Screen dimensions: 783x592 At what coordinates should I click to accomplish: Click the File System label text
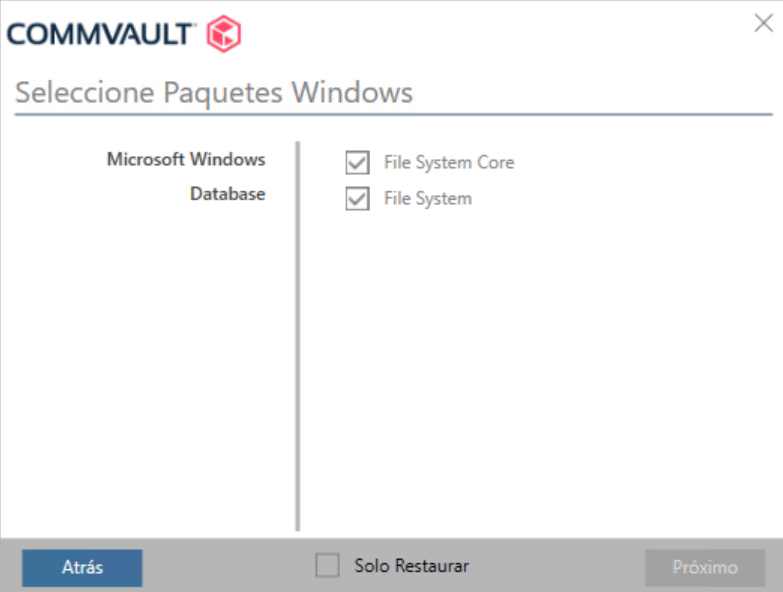pos(427,199)
